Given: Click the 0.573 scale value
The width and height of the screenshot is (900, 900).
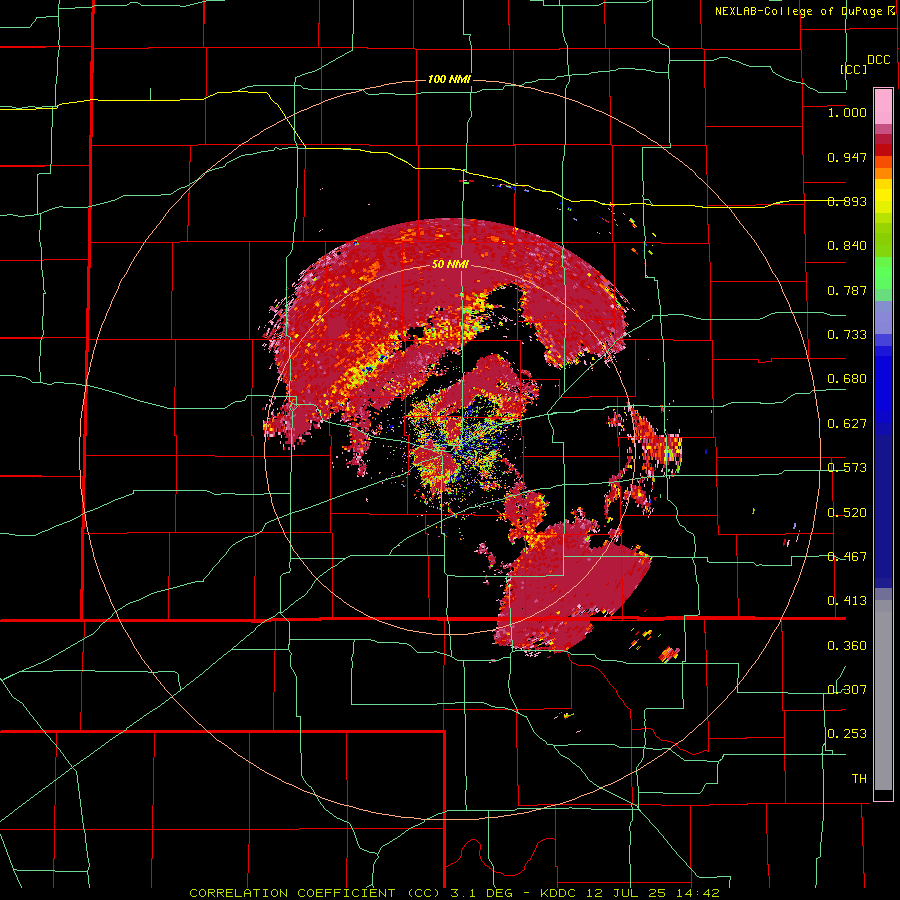Looking at the screenshot, I should tap(847, 468).
